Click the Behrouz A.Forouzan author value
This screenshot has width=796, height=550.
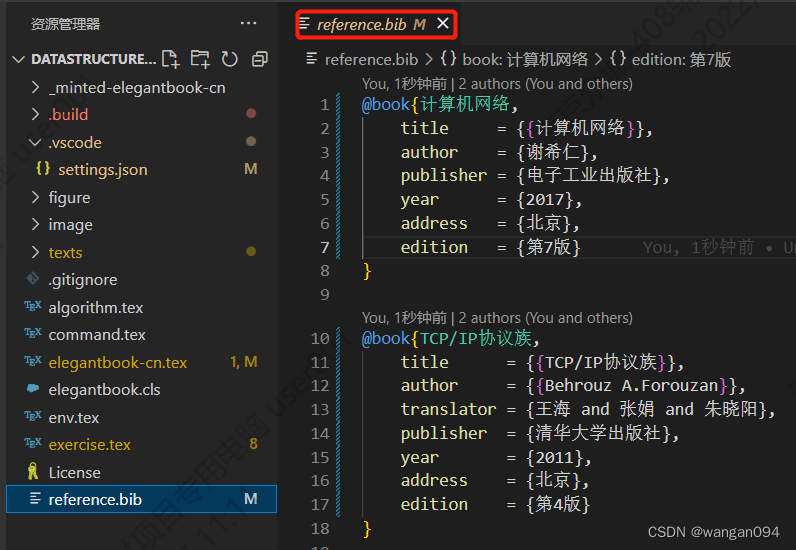click(x=632, y=385)
